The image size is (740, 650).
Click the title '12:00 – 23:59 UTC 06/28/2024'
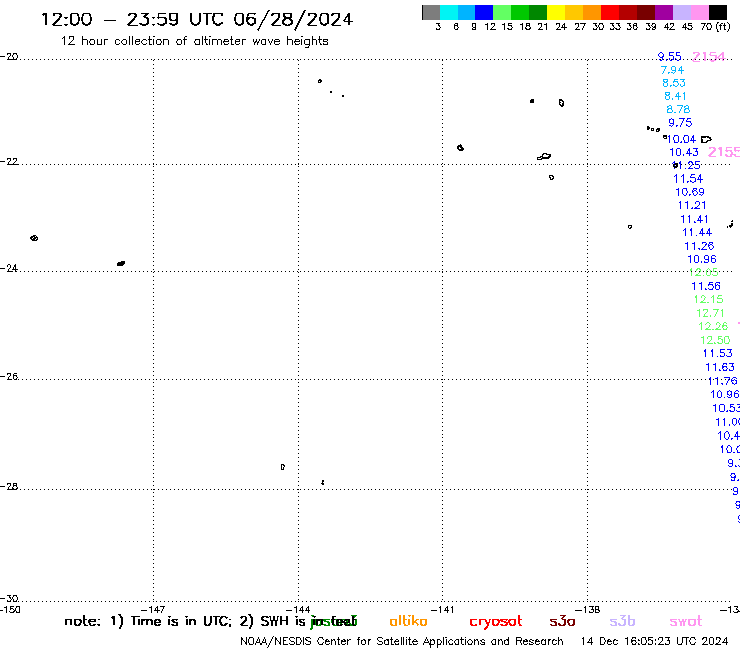[197, 20]
